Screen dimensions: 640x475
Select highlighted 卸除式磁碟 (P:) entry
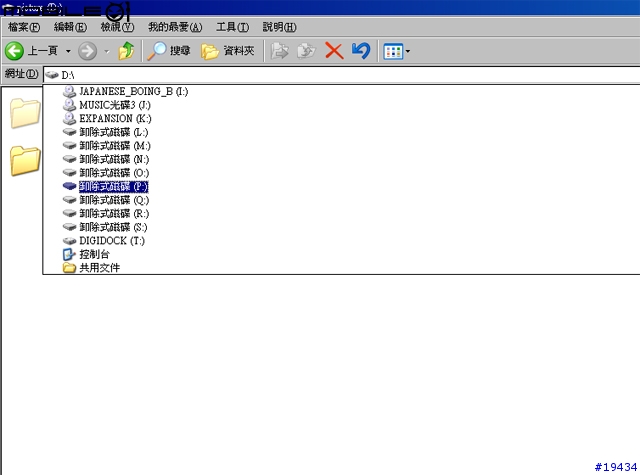[x=113, y=186]
